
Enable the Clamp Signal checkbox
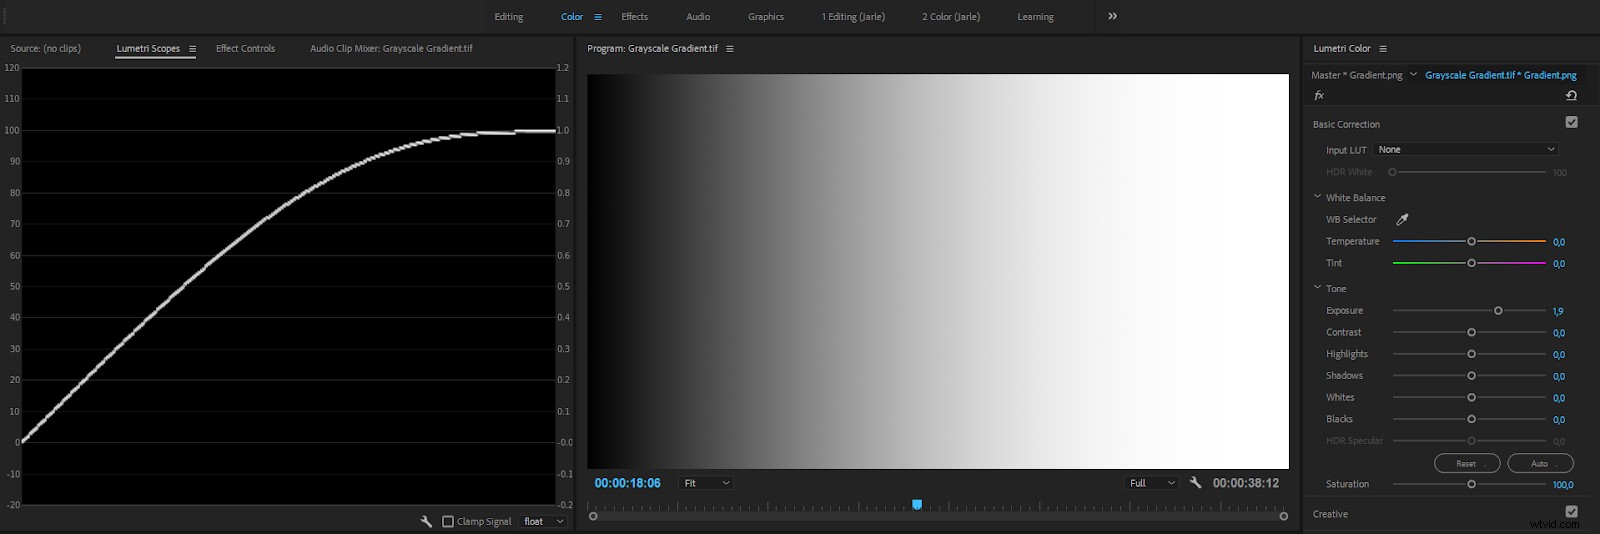point(448,522)
